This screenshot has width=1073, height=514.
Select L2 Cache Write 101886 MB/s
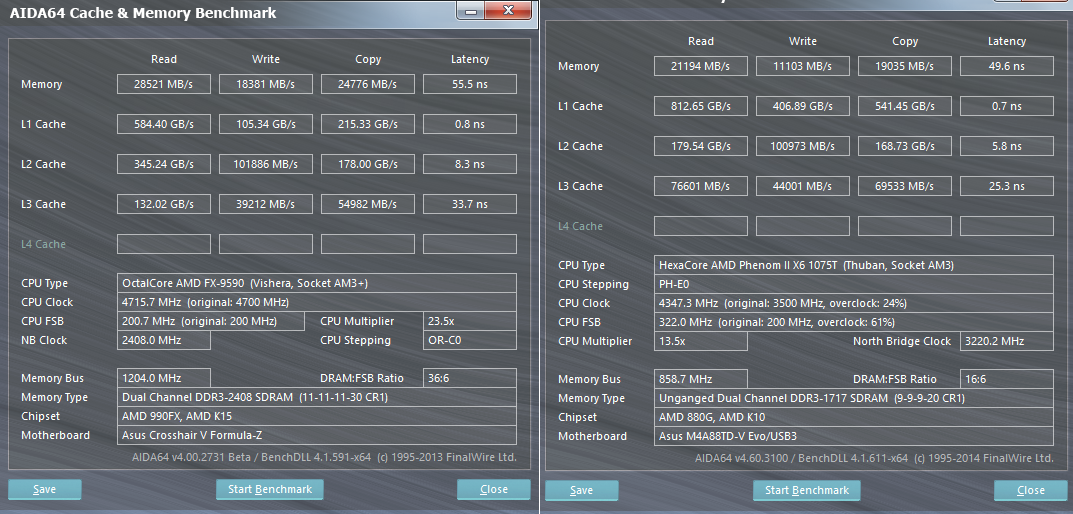(266, 164)
